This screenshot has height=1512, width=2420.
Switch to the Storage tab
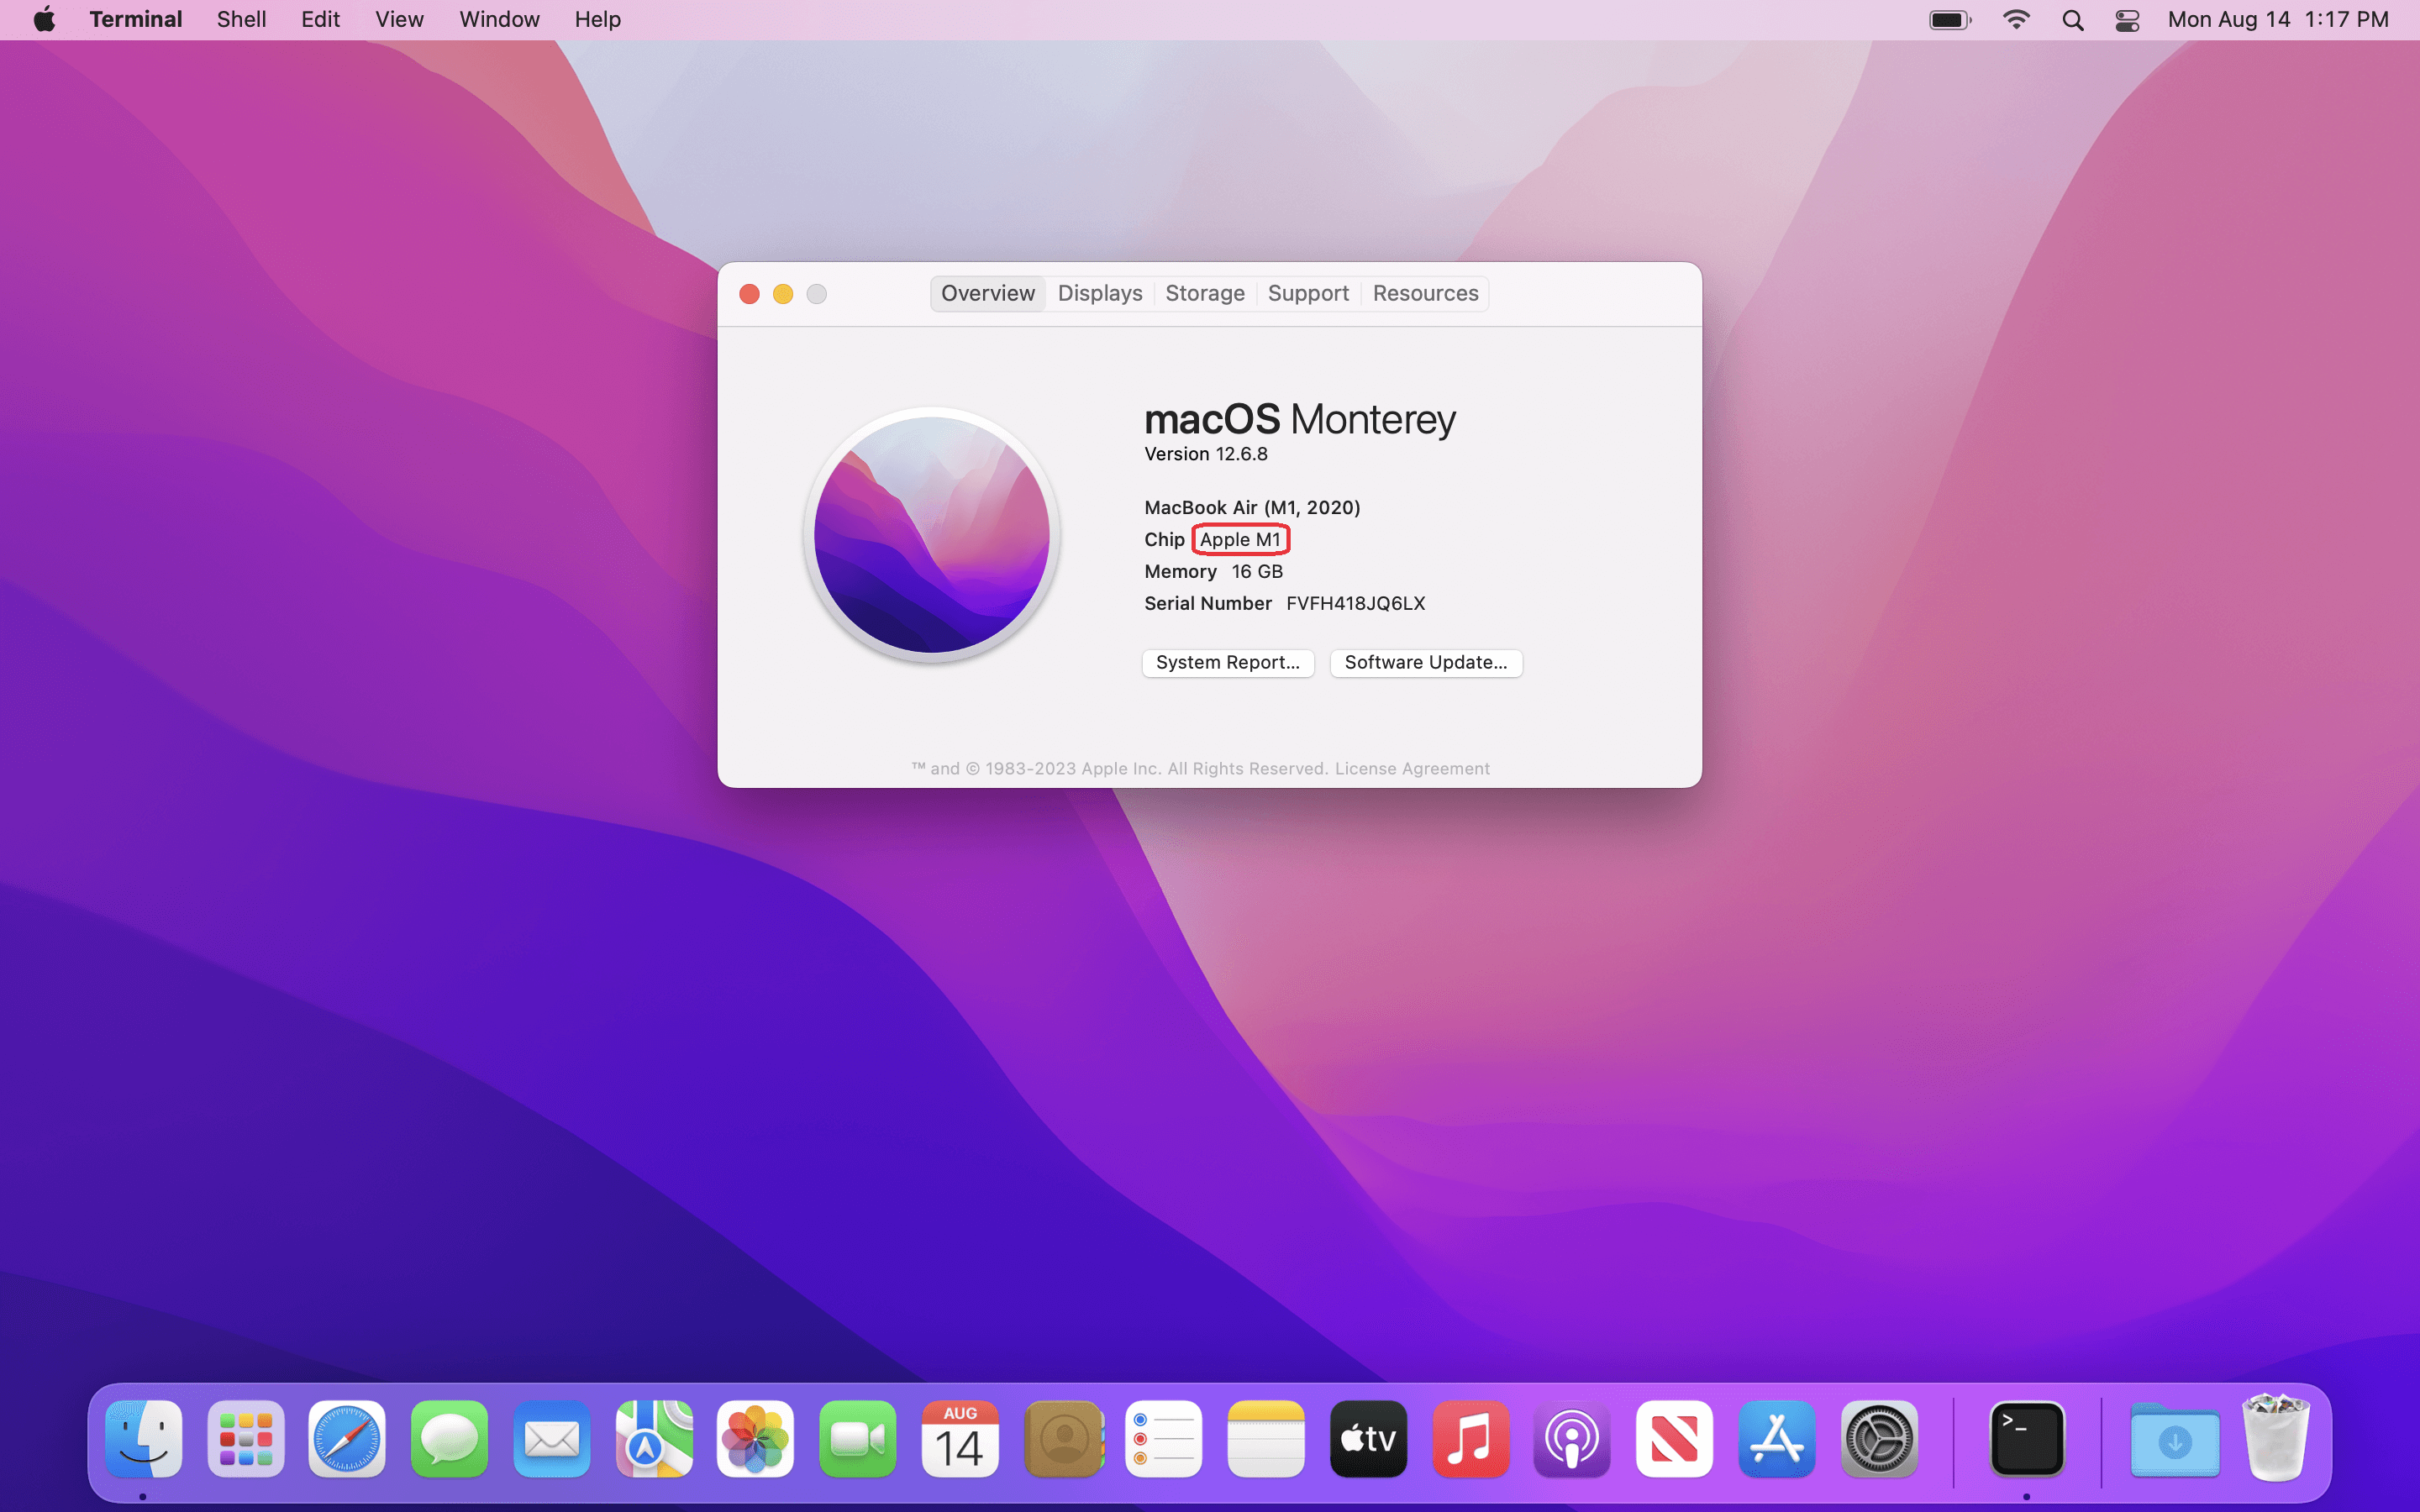pyautogui.click(x=1204, y=293)
